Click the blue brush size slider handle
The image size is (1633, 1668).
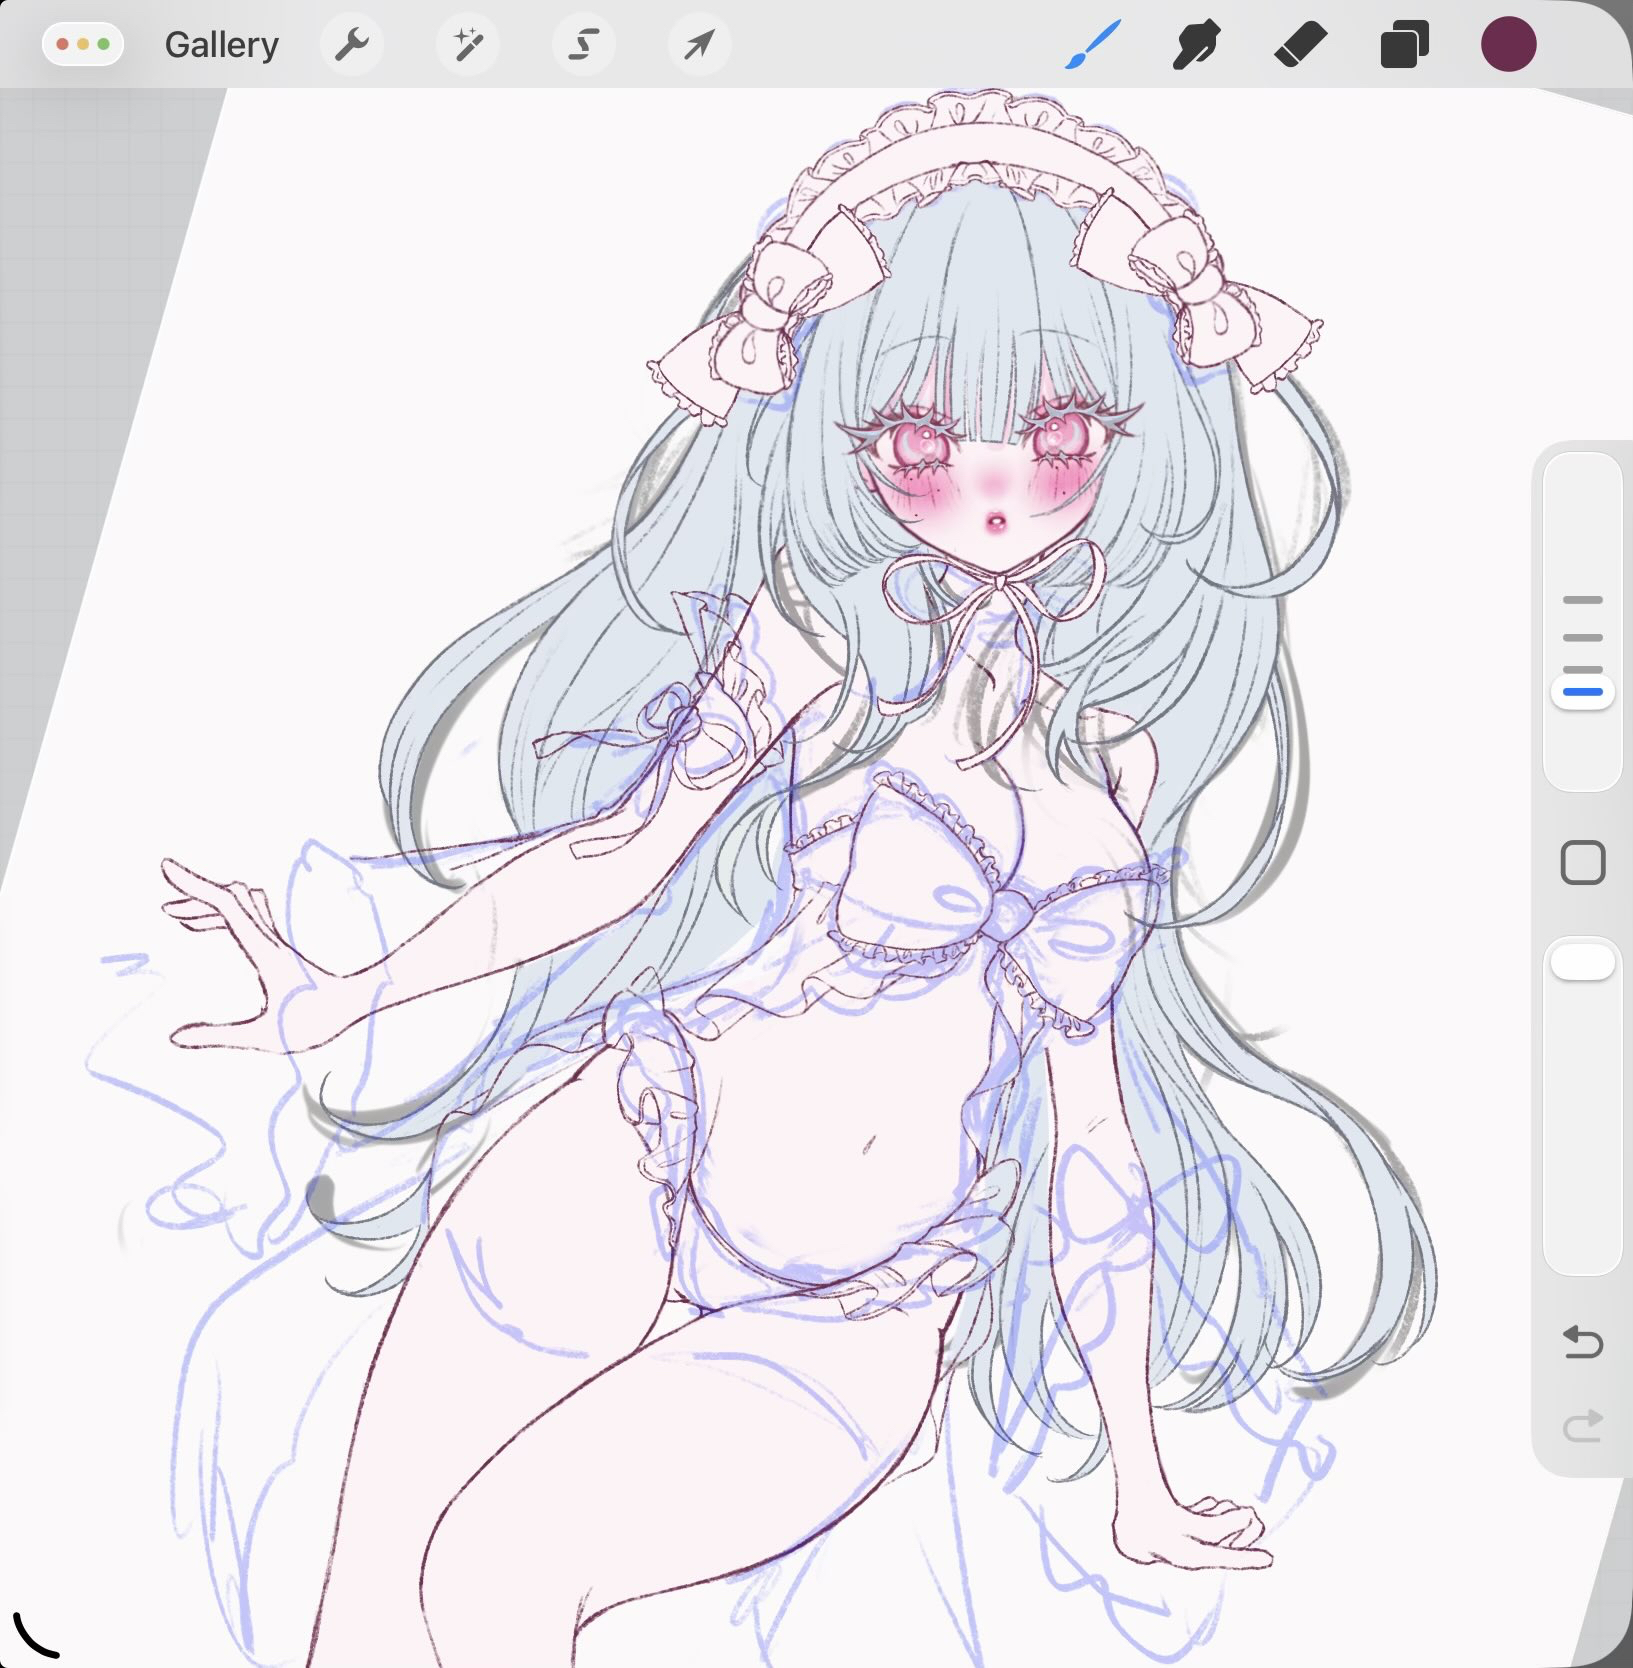tap(1582, 692)
